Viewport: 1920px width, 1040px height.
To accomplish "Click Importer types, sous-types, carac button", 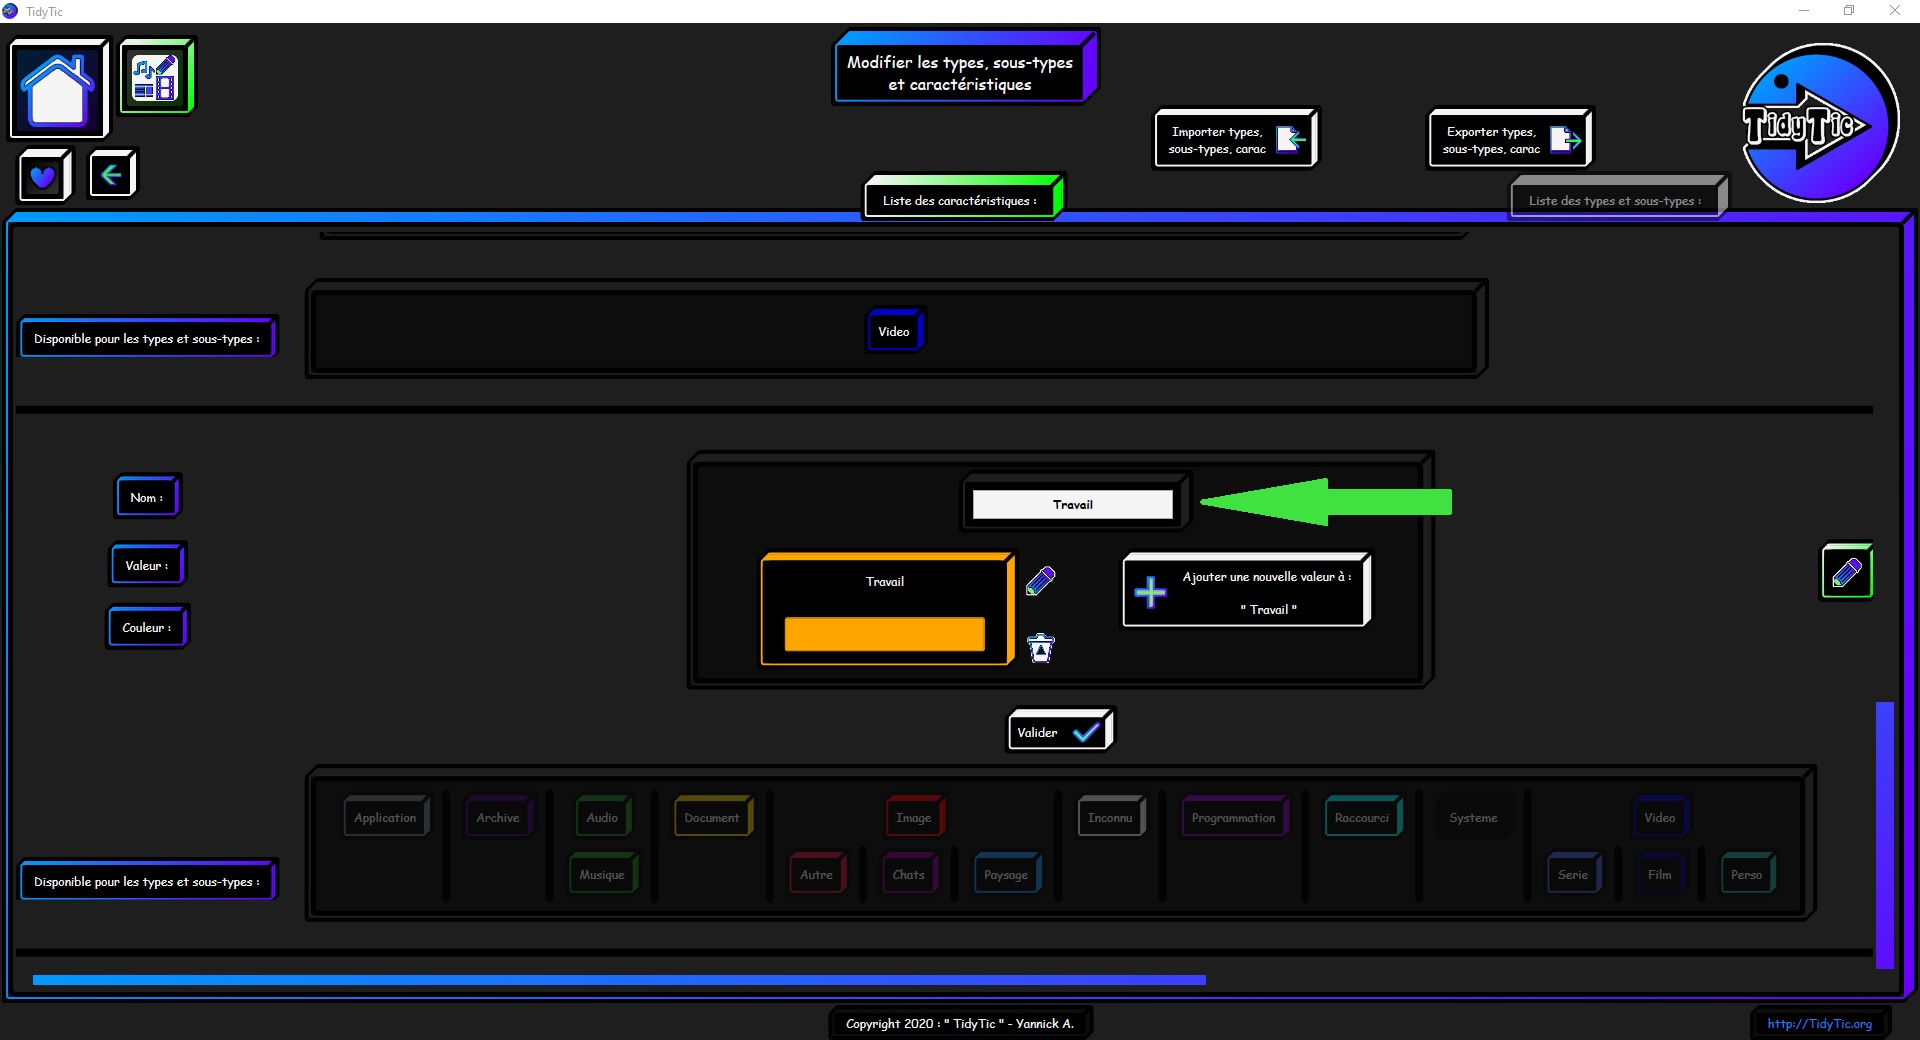I will pos(1235,140).
